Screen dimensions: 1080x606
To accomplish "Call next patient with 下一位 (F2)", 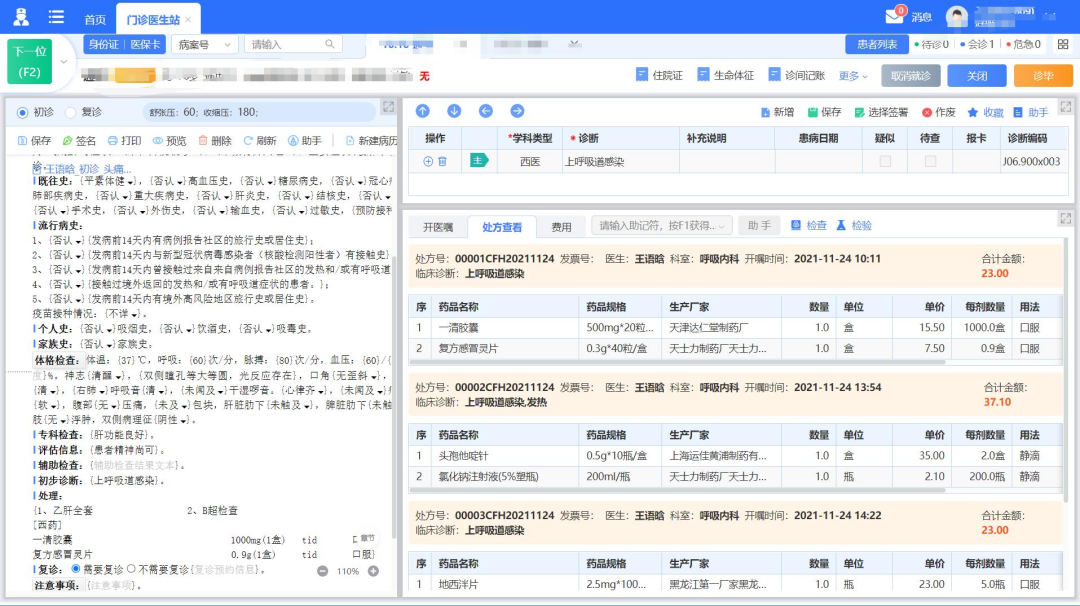I will 30,62.
